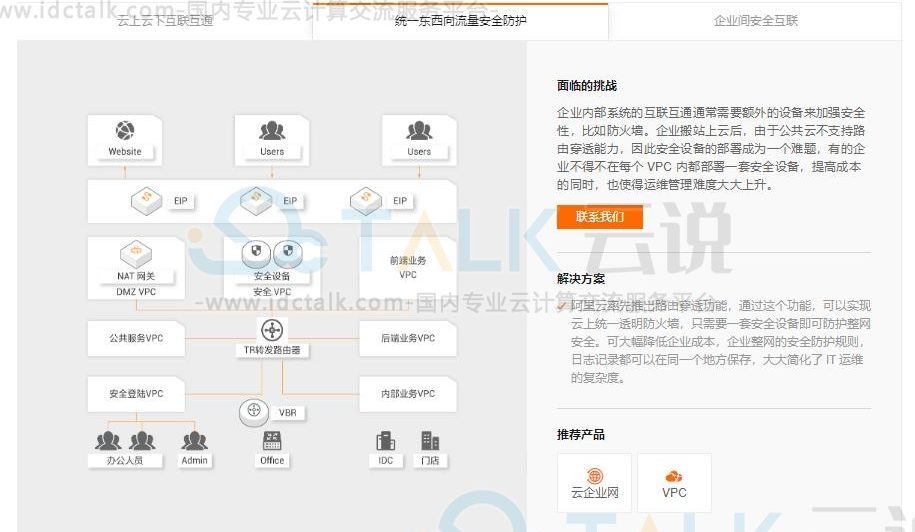Viewport: 915px width, 532px height.
Task: Click the 前端业务 VPC box
Action: point(408,268)
